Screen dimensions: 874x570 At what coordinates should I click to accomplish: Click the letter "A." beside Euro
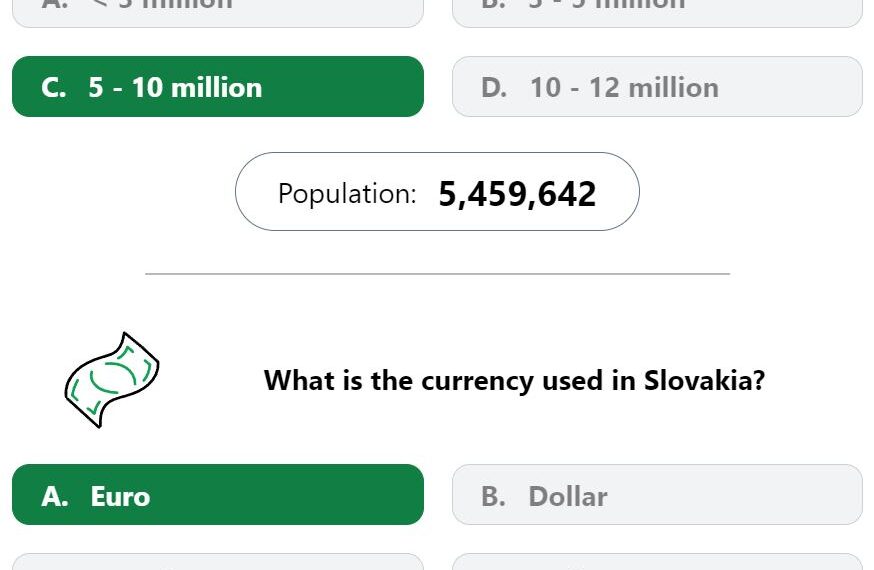click(55, 496)
